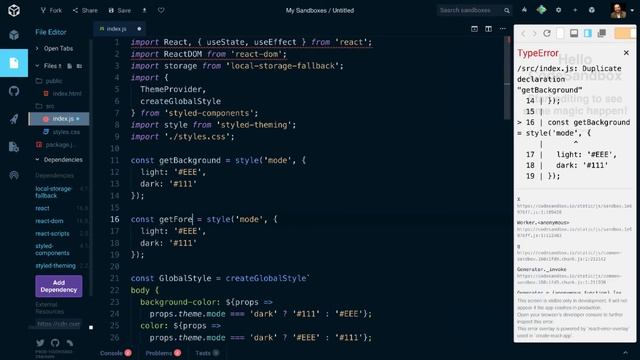Open preview in new window icon
The width and height of the screenshot is (640, 360).
coord(602,33)
